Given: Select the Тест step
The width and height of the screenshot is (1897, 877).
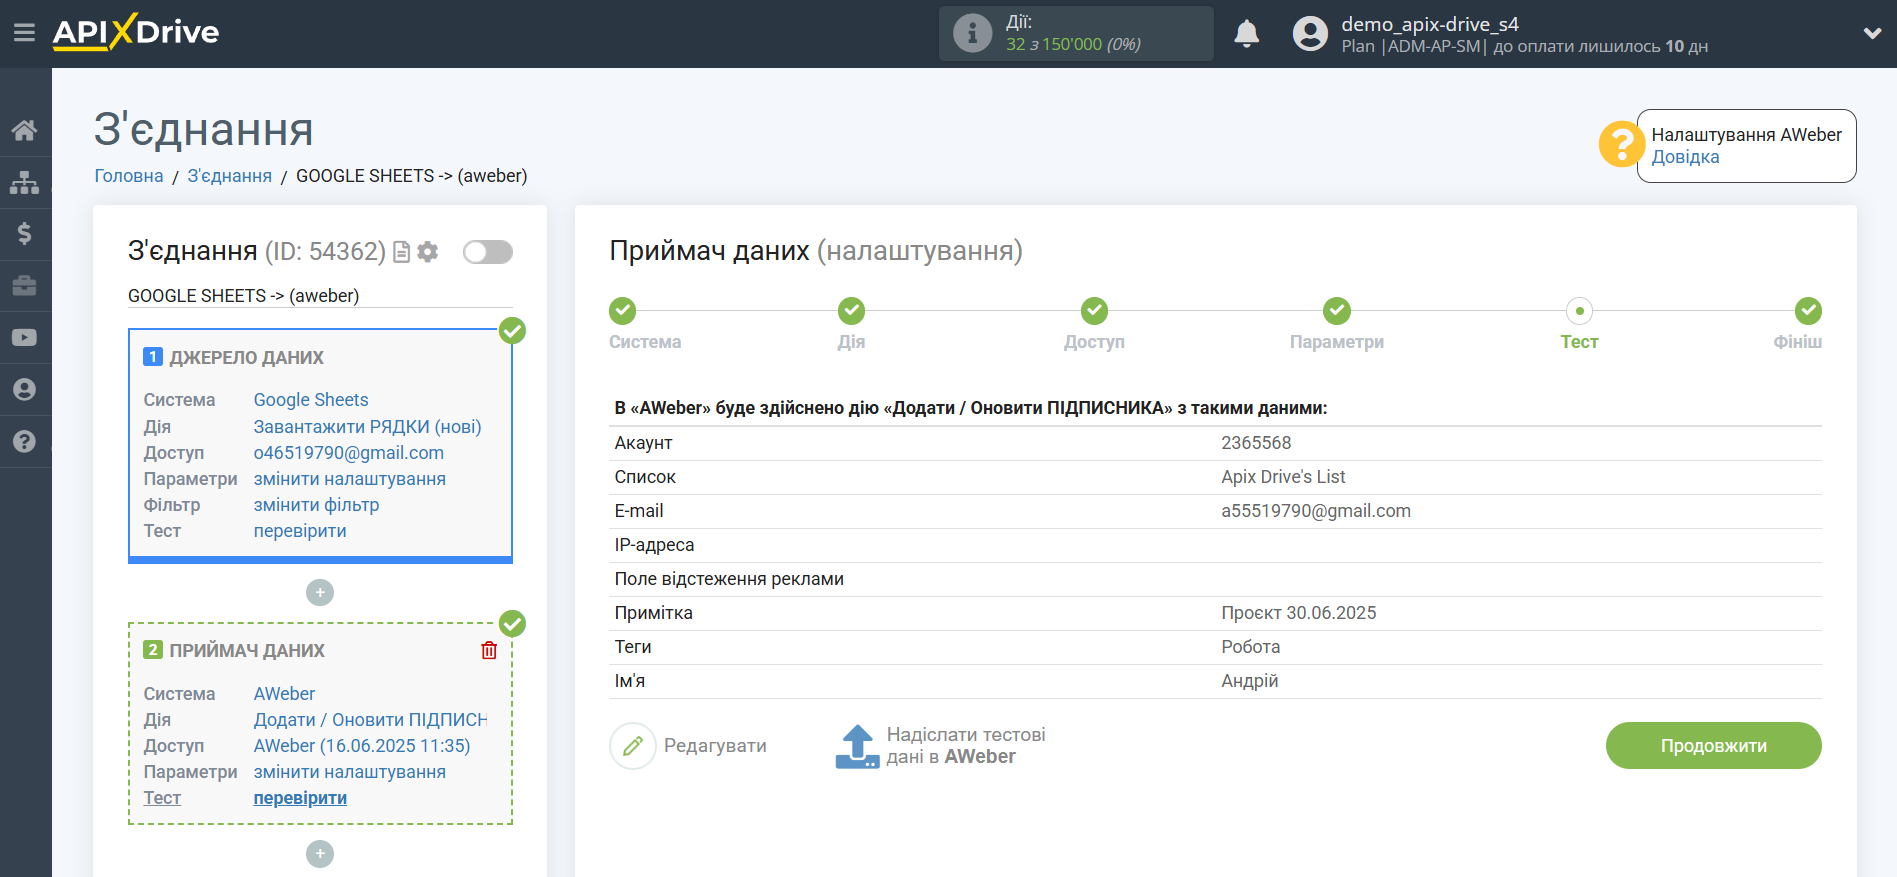Looking at the screenshot, I should click(1579, 311).
